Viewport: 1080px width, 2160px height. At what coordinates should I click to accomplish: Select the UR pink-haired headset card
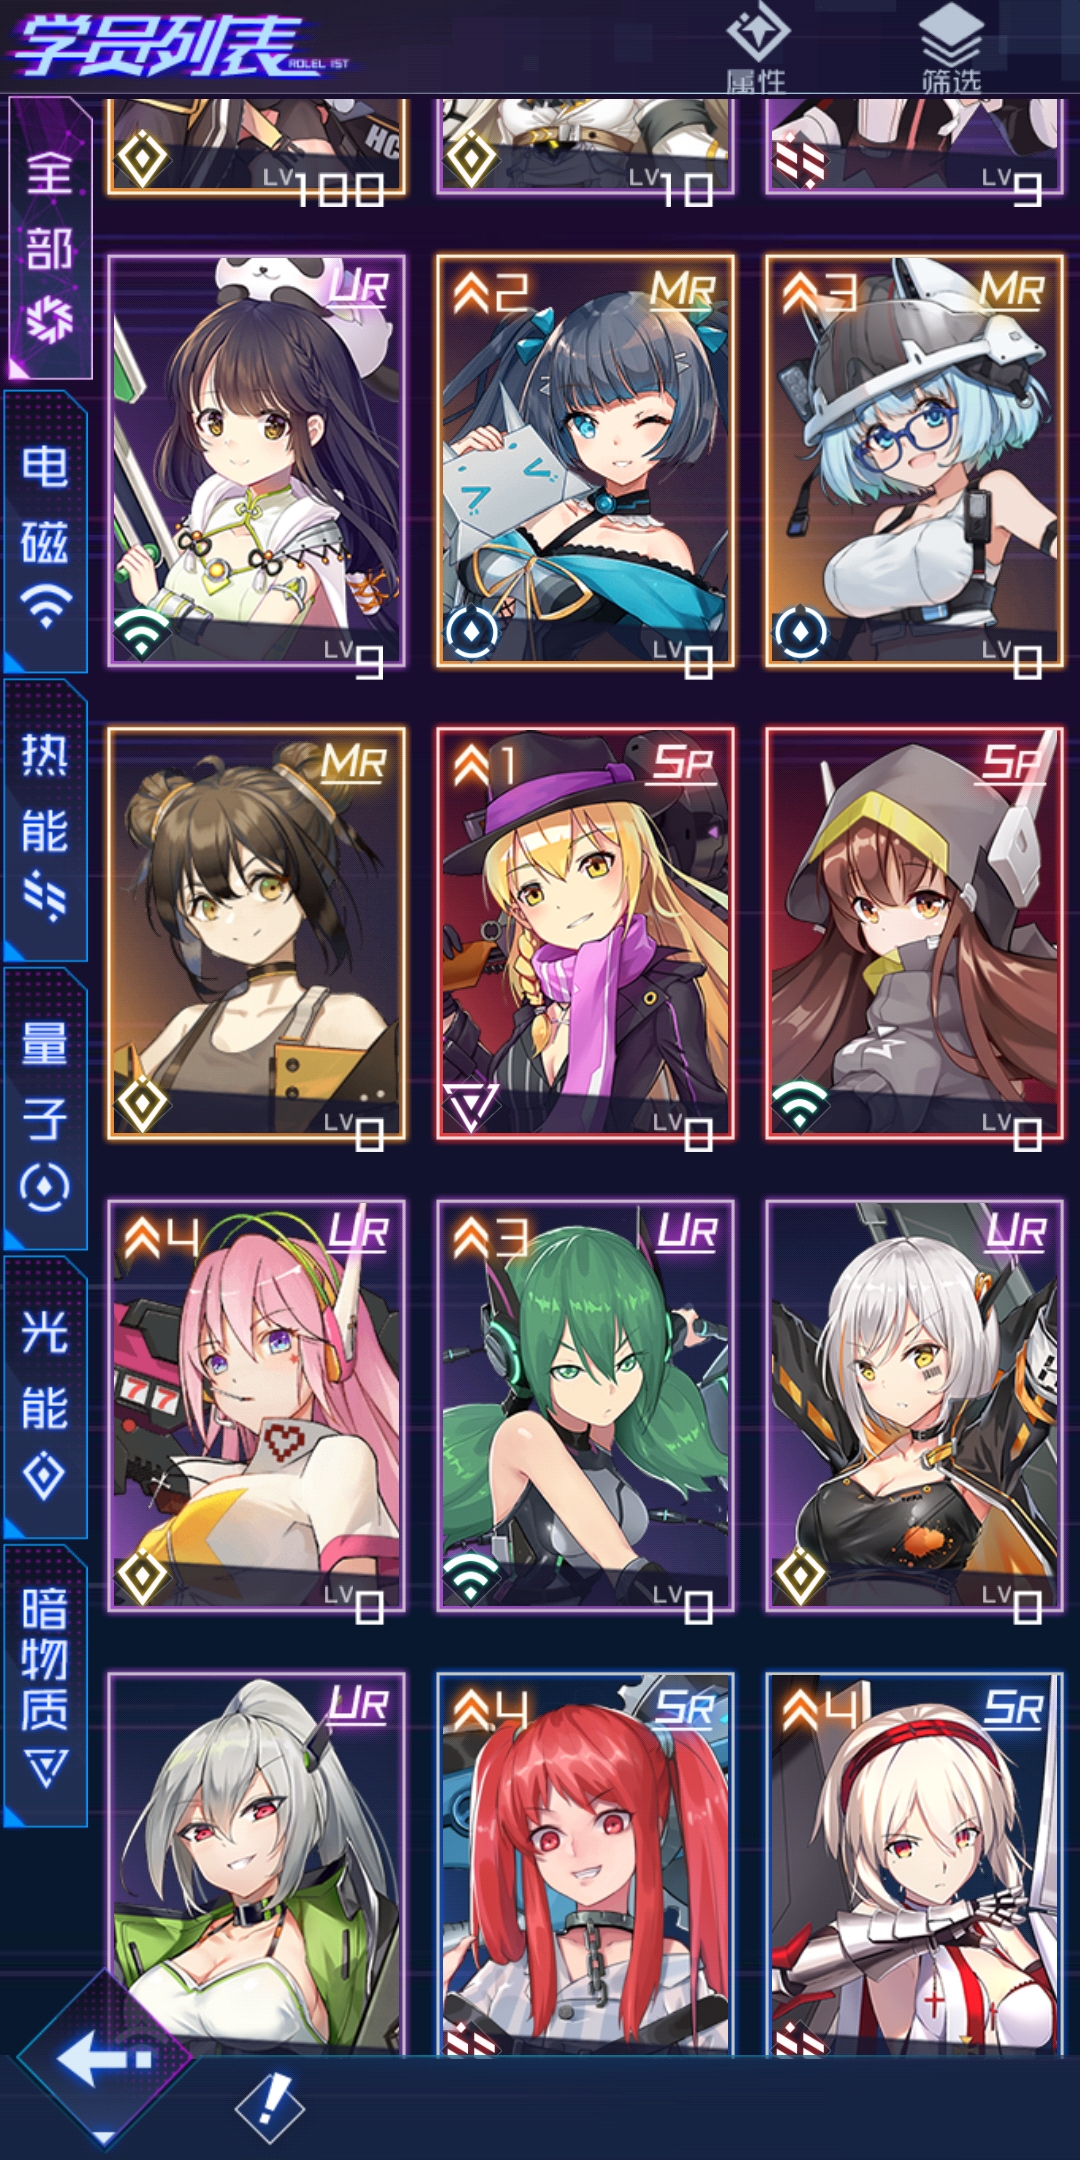pyautogui.click(x=257, y=1406)
